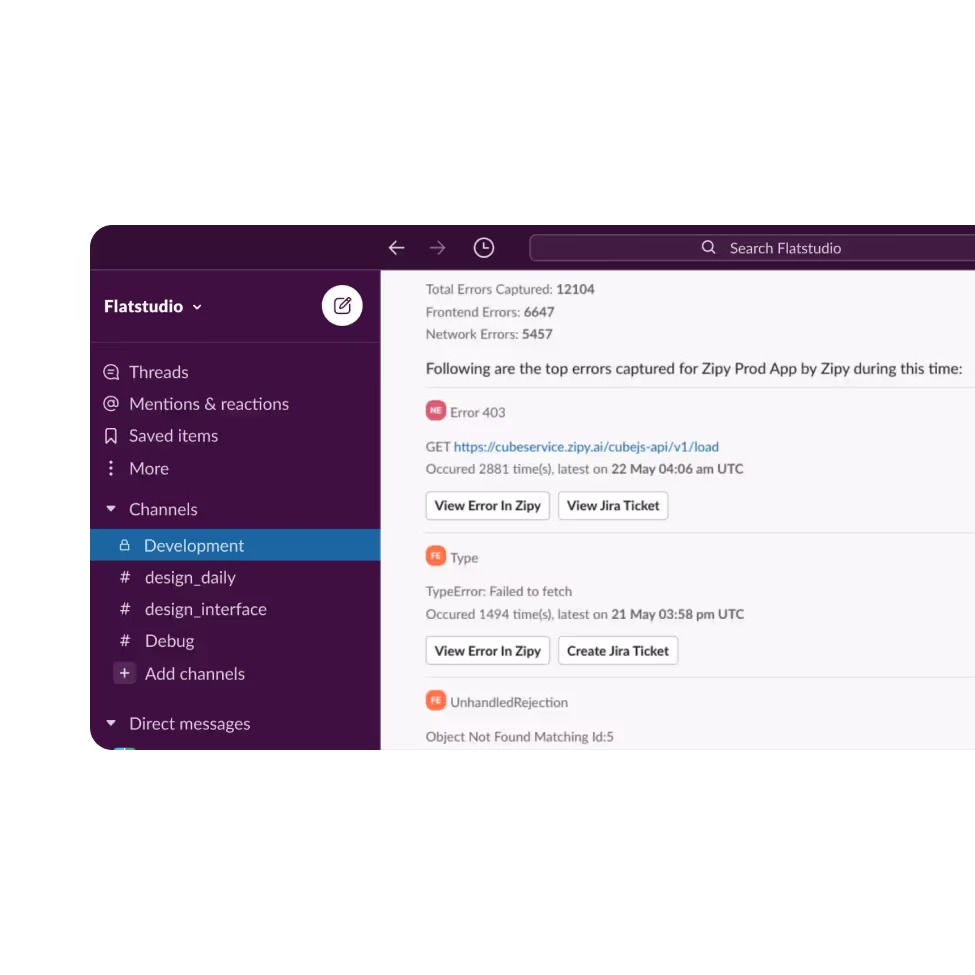Click the @ mentions icon
The height and width of the screenshot is (975, 975).
111,404
